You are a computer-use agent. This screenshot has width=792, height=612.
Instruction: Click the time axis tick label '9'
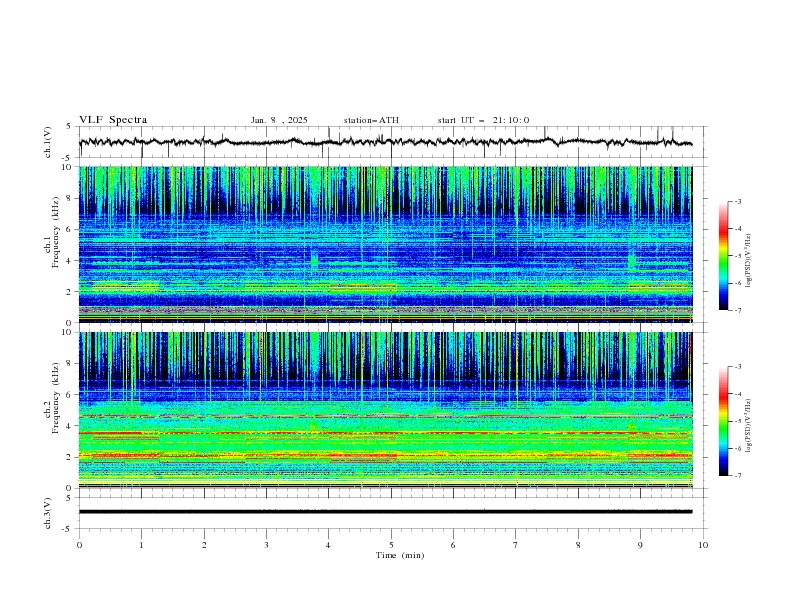click(x=640, y=545)
